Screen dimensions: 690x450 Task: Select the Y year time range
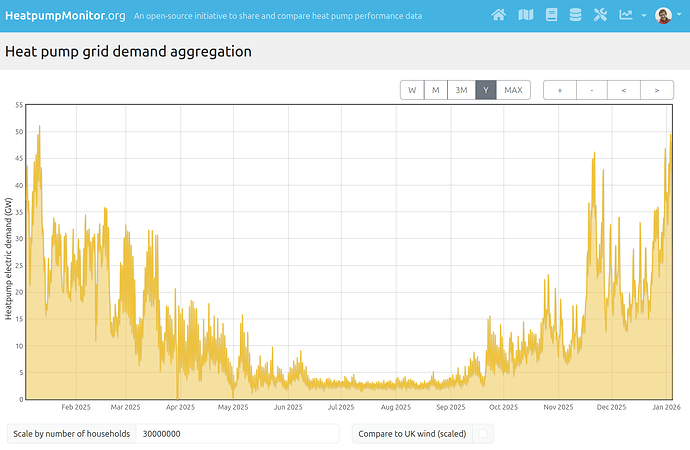tap(486, 90)
